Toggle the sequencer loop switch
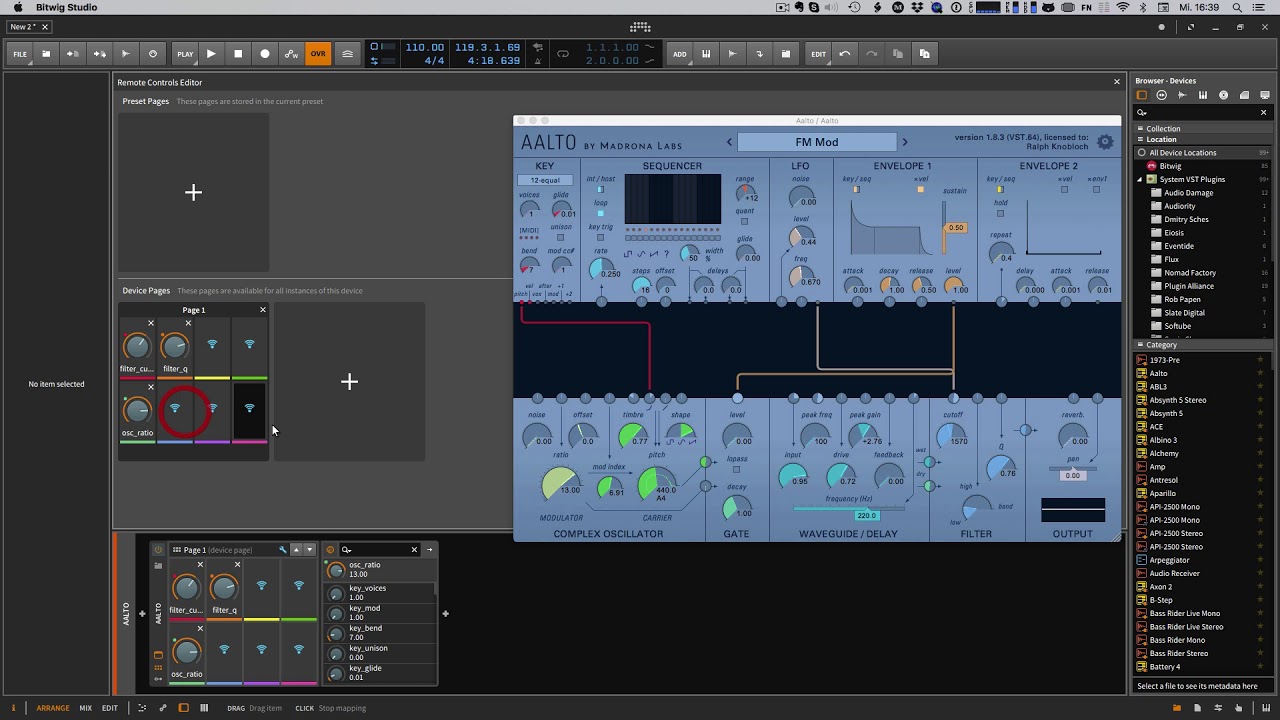Viewport: 1280px width, 720px height. coord(601,213)
